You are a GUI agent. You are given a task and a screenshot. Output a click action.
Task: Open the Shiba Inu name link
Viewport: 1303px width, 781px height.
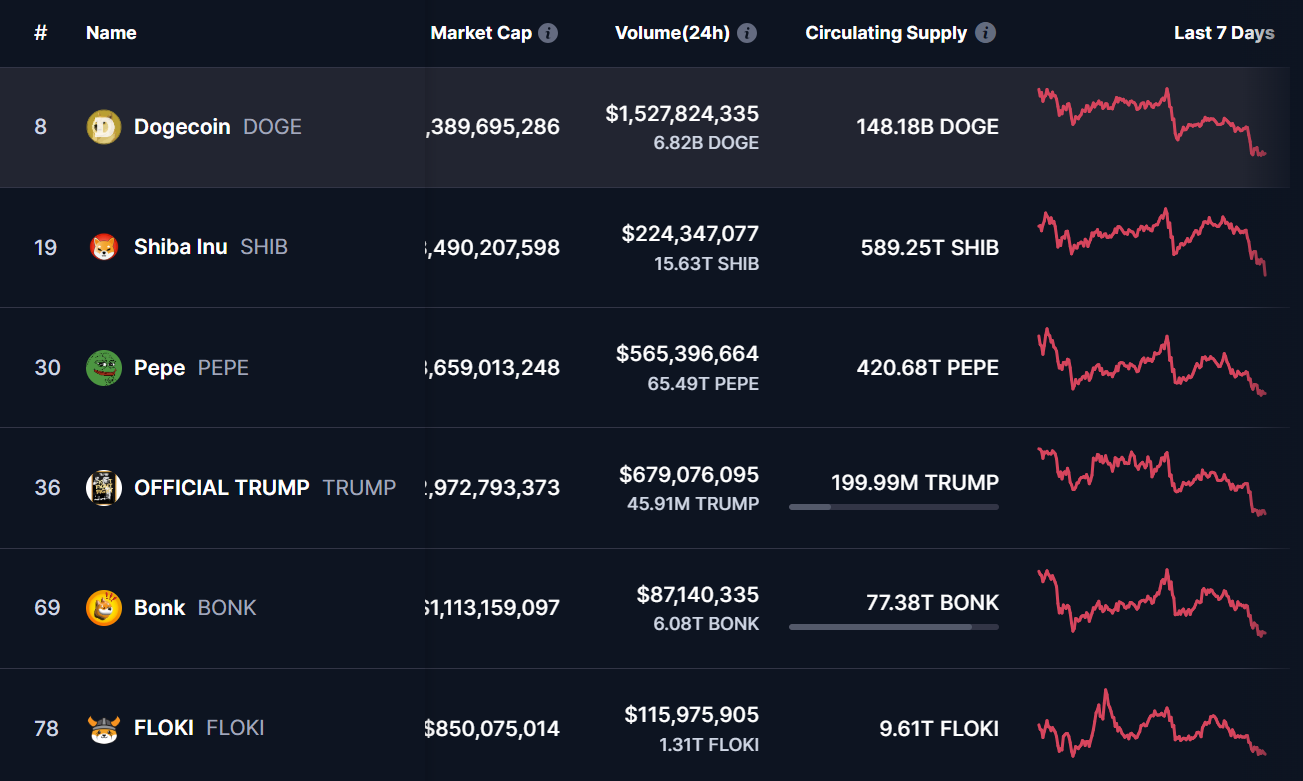pyautogui.click(x=181, y=247)
